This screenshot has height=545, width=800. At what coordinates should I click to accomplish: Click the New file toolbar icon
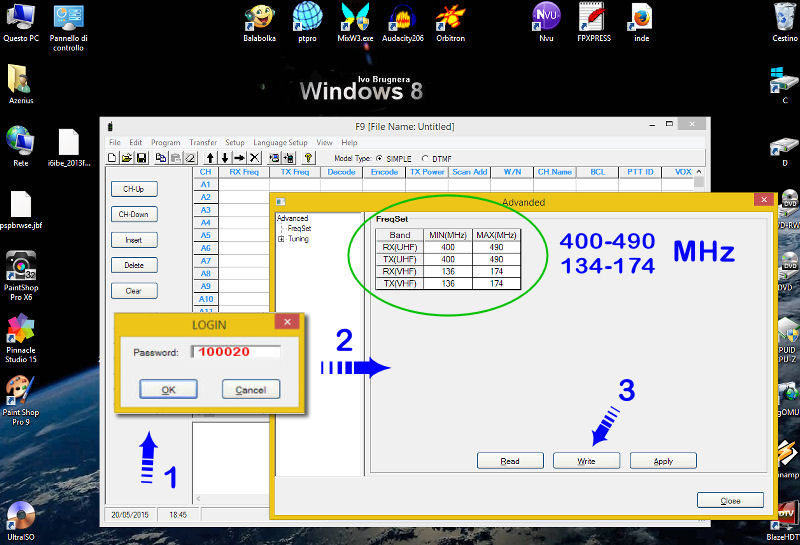coord(112,158)
